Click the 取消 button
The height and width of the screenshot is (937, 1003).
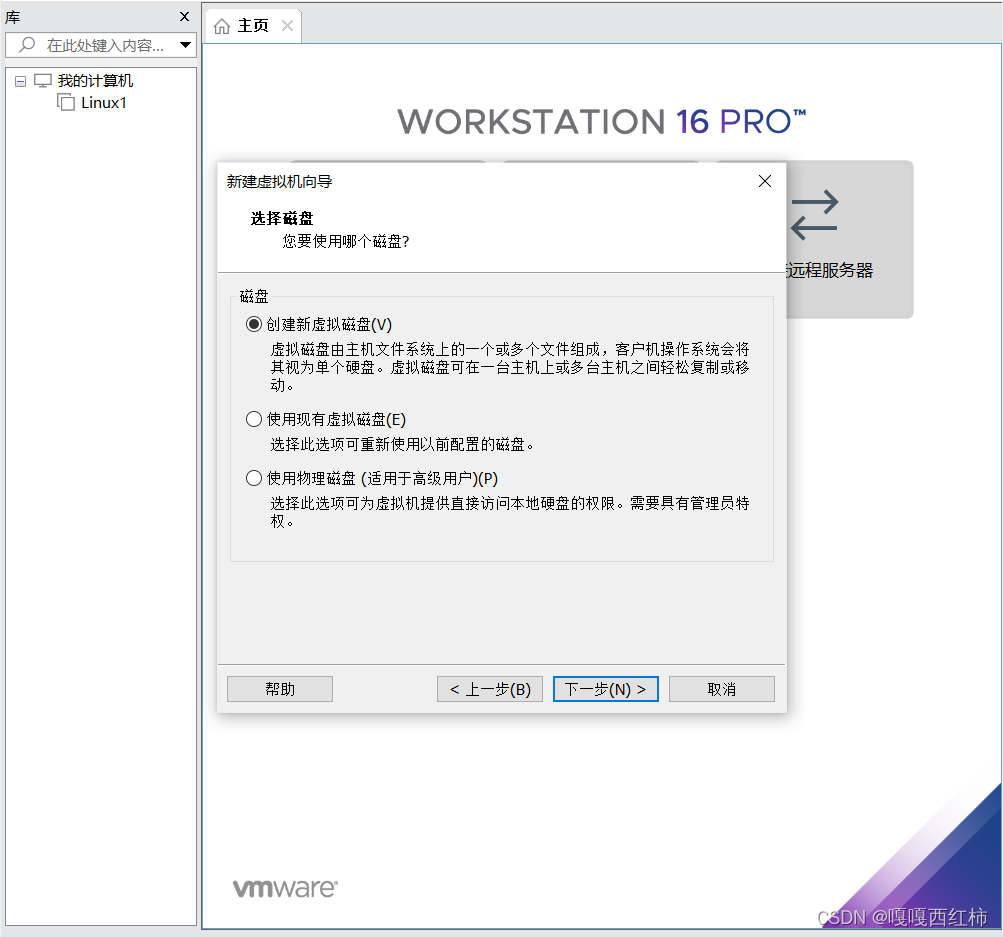[x=722, y=689]
